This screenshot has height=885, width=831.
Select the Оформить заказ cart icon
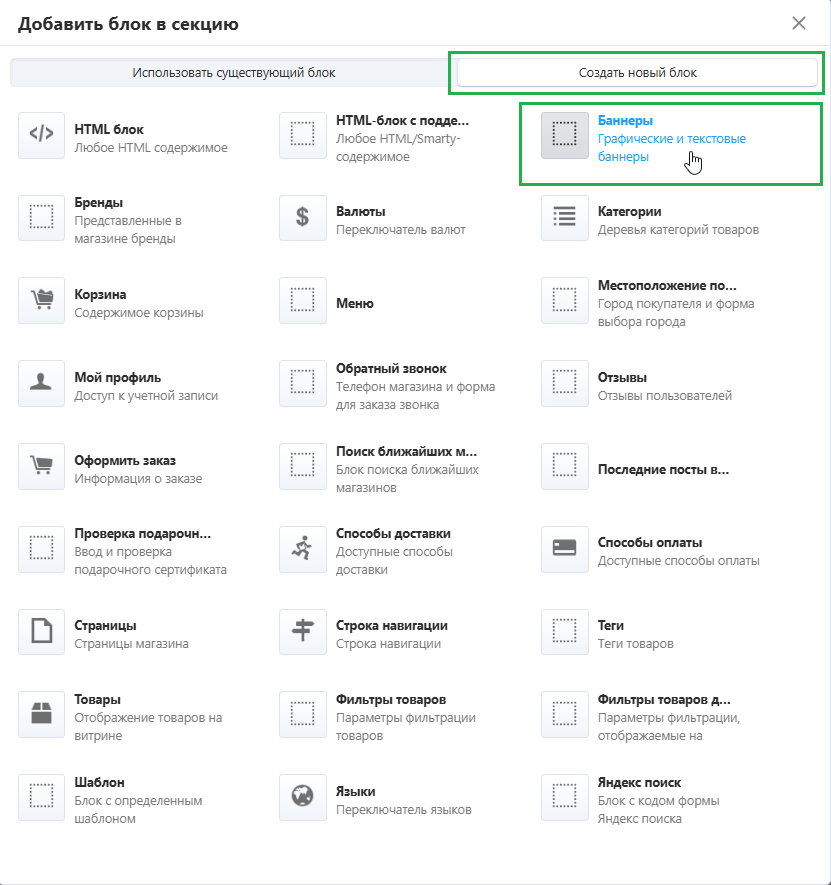point(41,467)
